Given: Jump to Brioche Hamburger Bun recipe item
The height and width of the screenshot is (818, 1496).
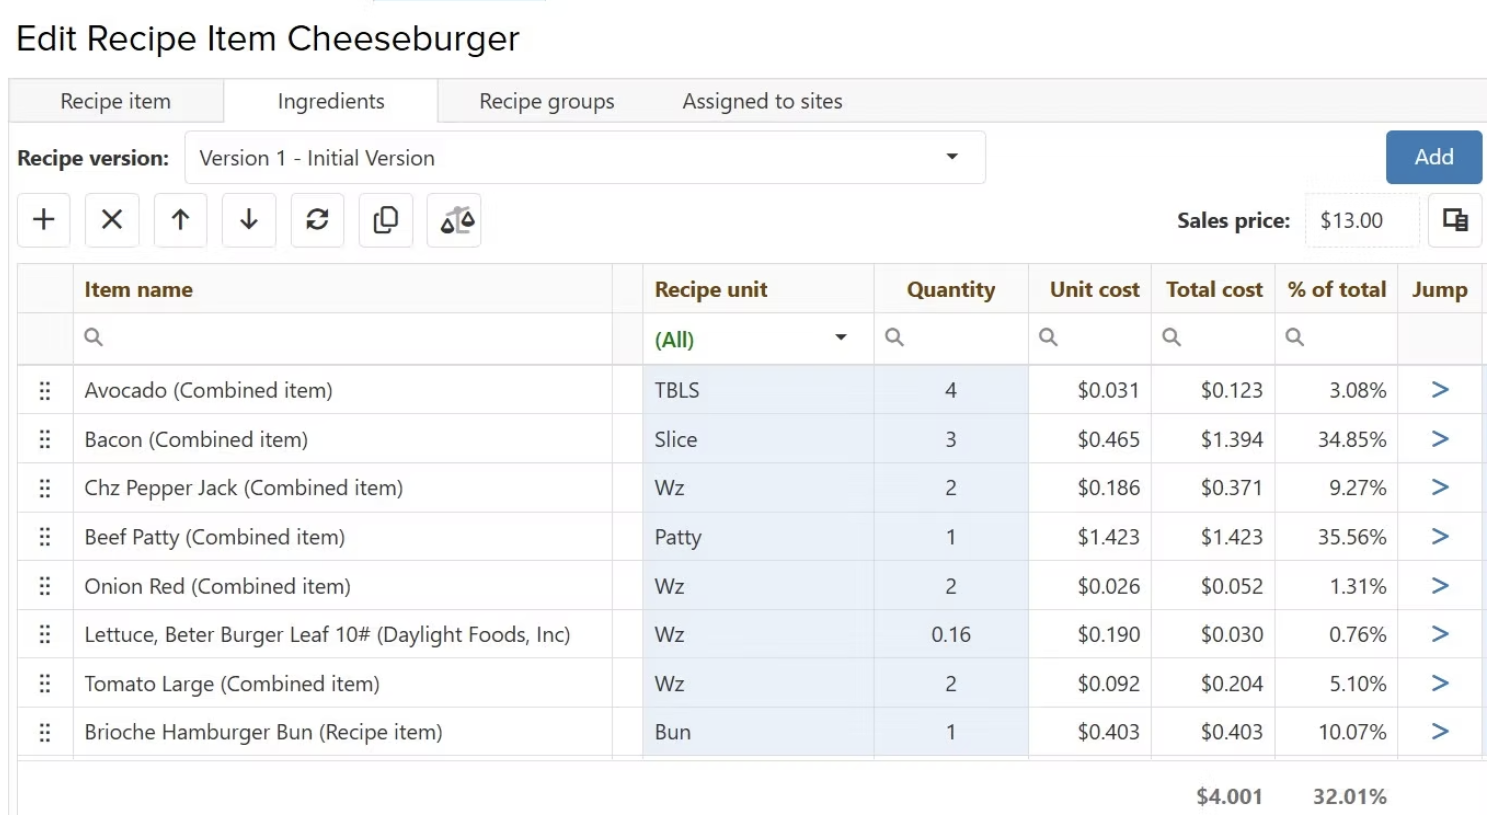Looking at the screenshot, I should [1440, 732].
